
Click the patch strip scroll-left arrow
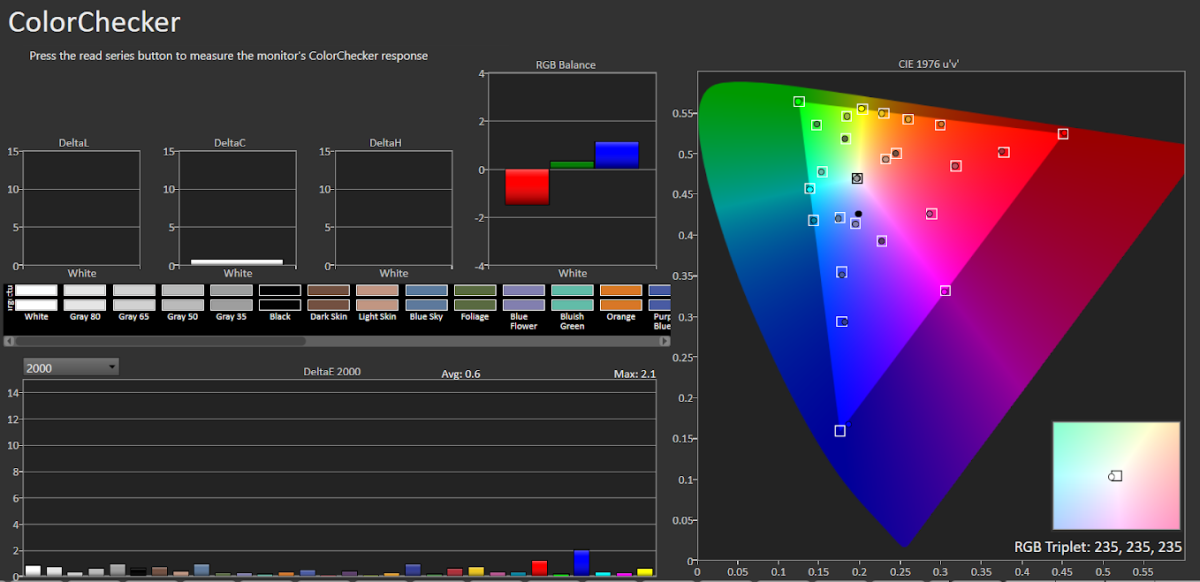[10, 341]
